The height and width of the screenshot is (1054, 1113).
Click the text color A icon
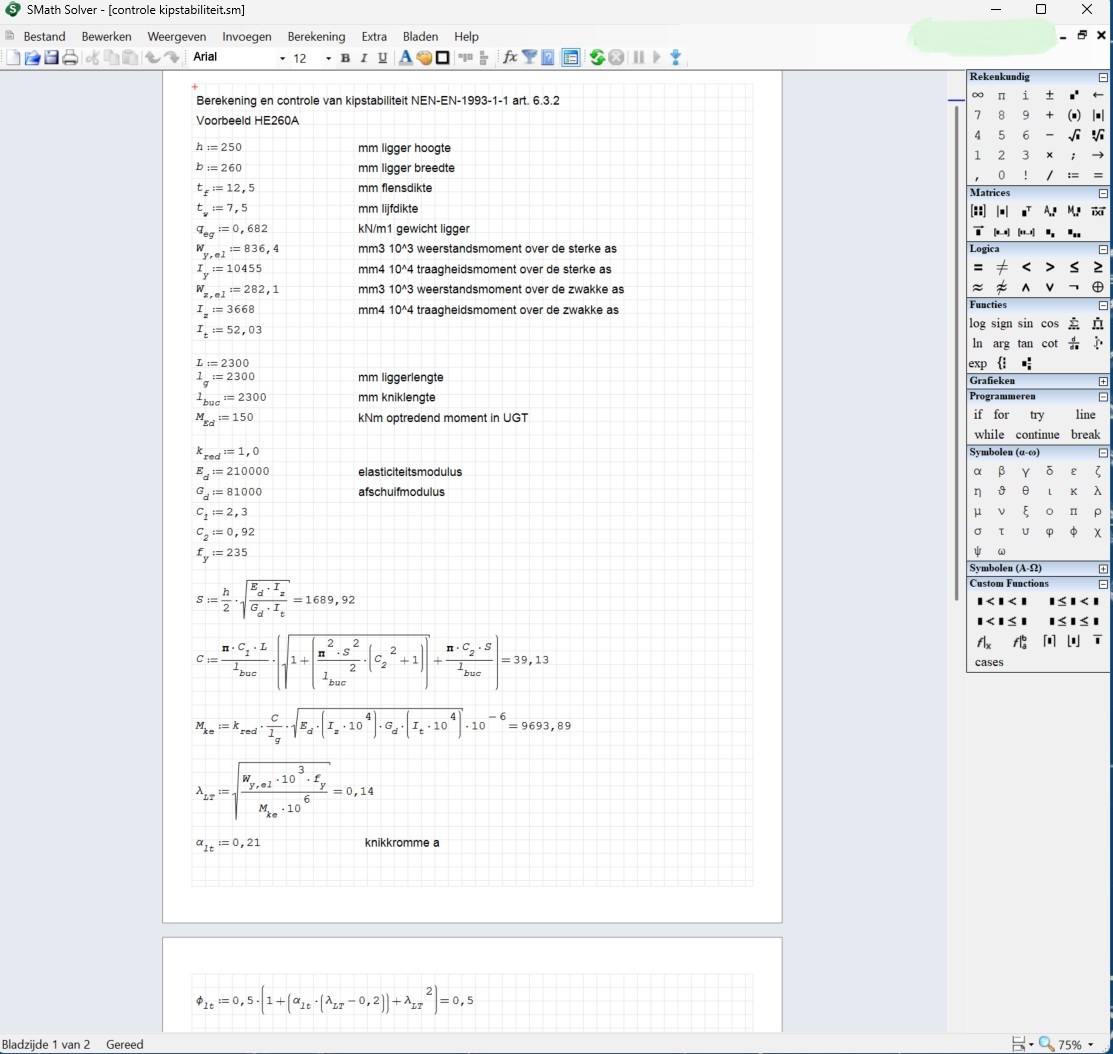pos(405,57)
